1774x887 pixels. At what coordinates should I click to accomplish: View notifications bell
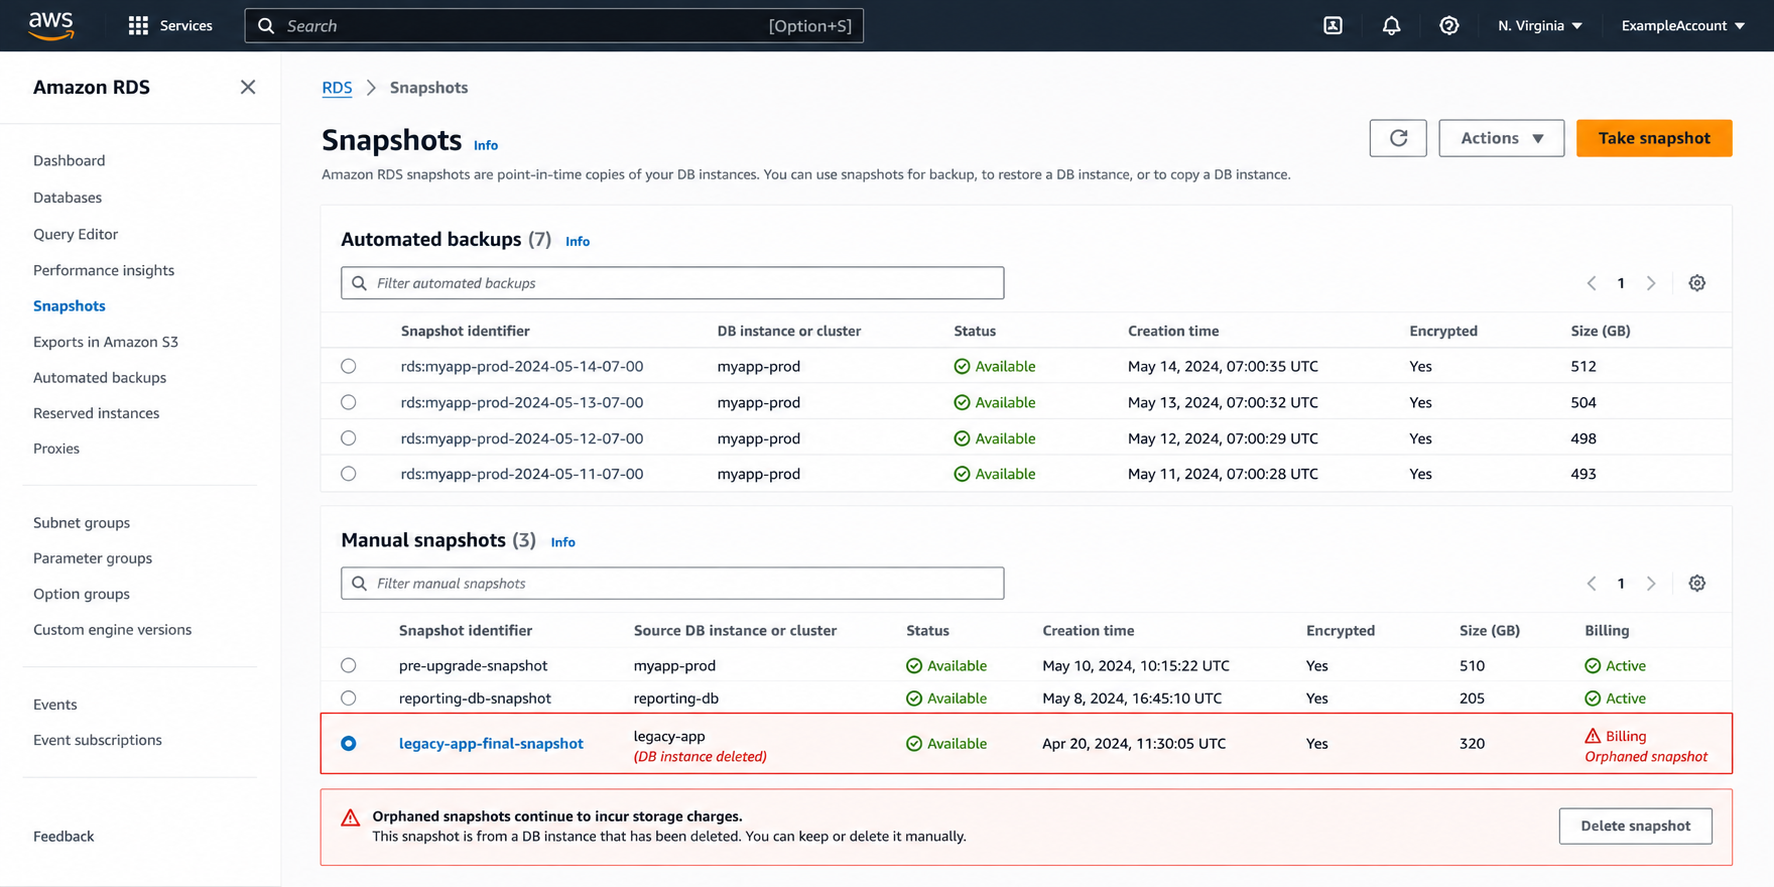coord(1391,26)
